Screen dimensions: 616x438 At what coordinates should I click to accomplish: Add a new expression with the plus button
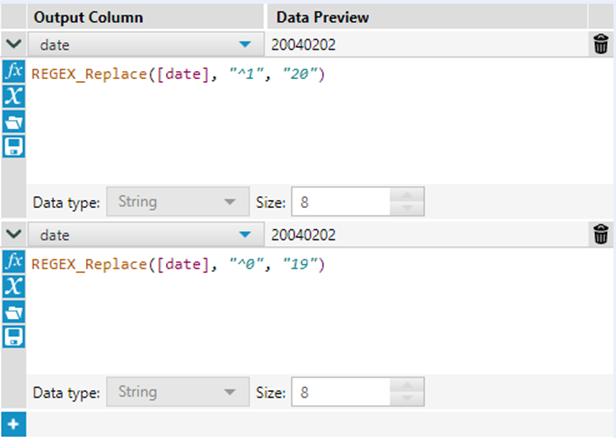click(x=14, y=425)
